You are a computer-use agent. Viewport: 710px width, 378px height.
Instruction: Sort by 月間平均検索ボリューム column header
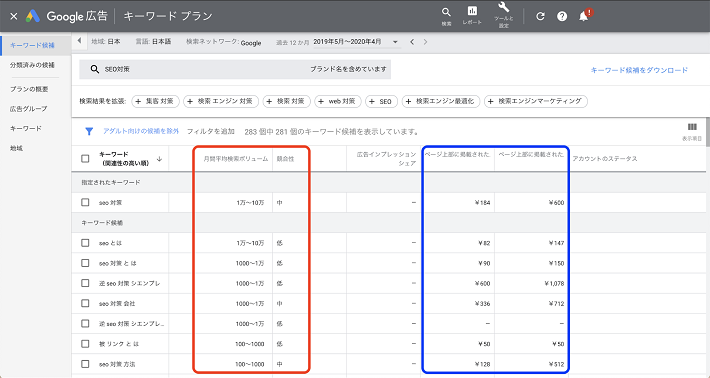click(x=235, y=159)
